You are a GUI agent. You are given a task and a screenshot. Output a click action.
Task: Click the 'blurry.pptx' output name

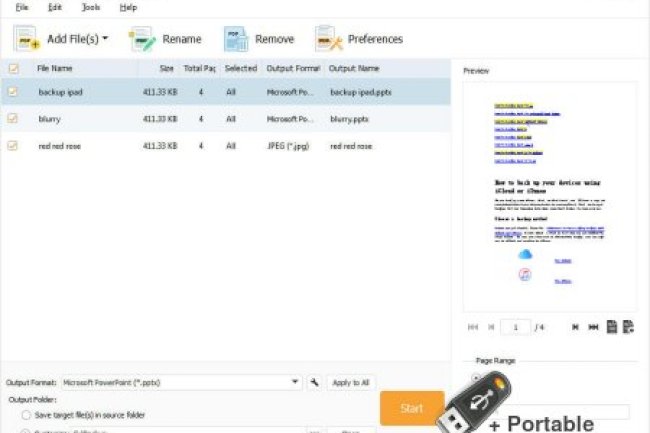click(349, 119)
